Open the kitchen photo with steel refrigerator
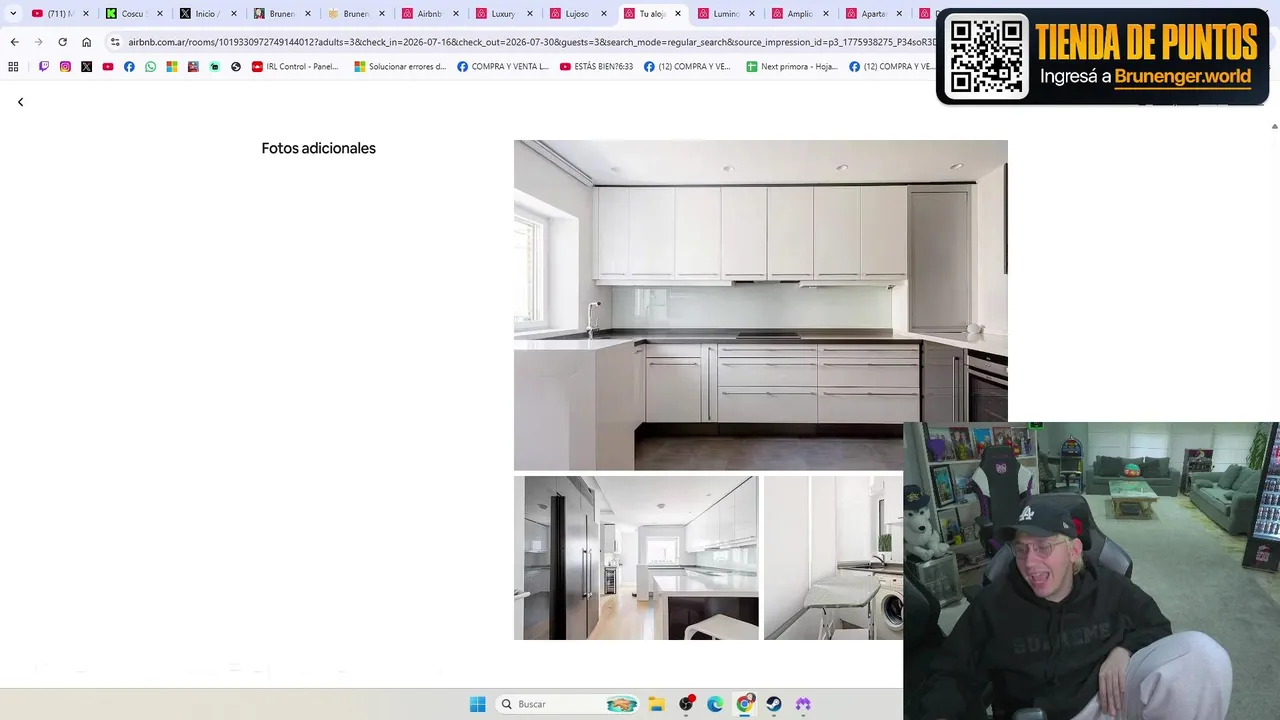This screenshot has width=1280, height=720. coord(636,558)
